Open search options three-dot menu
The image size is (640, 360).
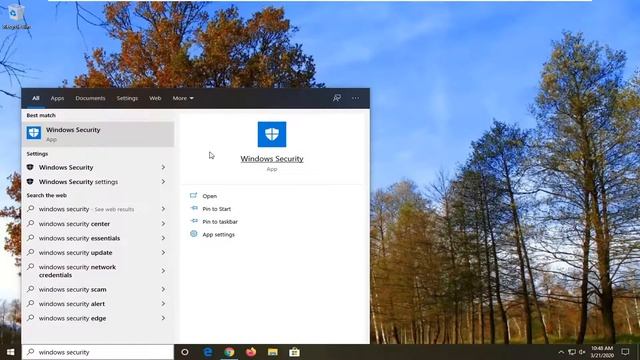pyautogui.click(x=356, y=98)
